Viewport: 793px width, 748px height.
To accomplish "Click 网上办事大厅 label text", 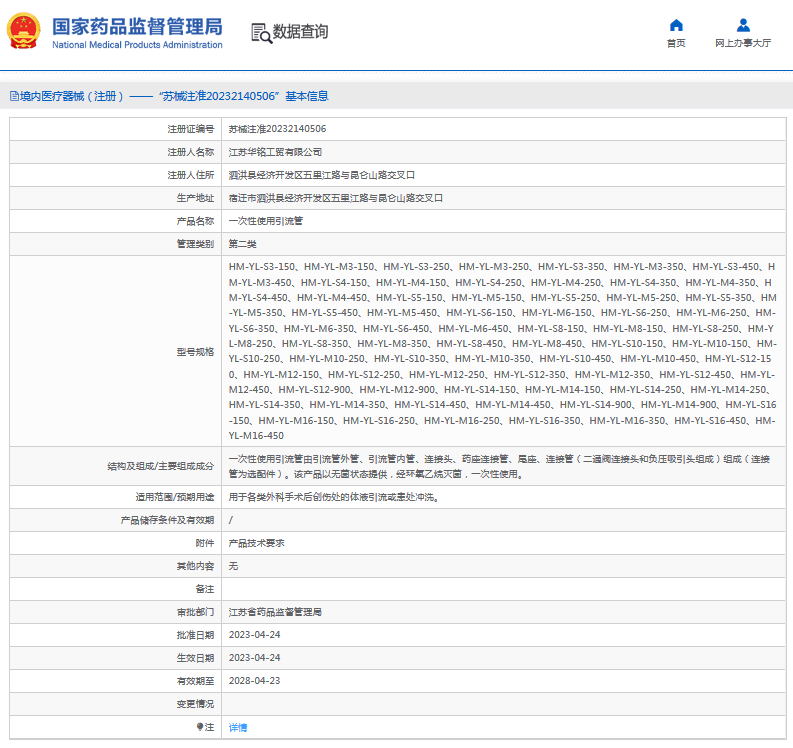I will pyautogui.click(x=743, y=43).
